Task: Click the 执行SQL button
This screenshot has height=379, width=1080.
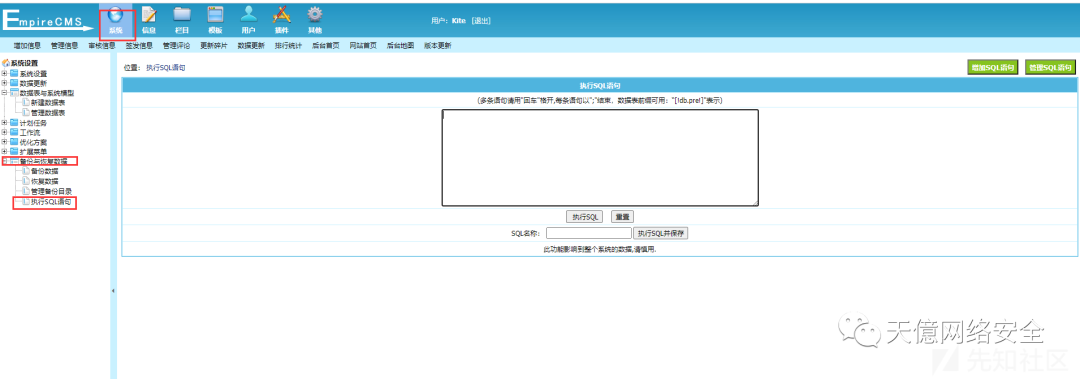Action: (x=585, y=216)
